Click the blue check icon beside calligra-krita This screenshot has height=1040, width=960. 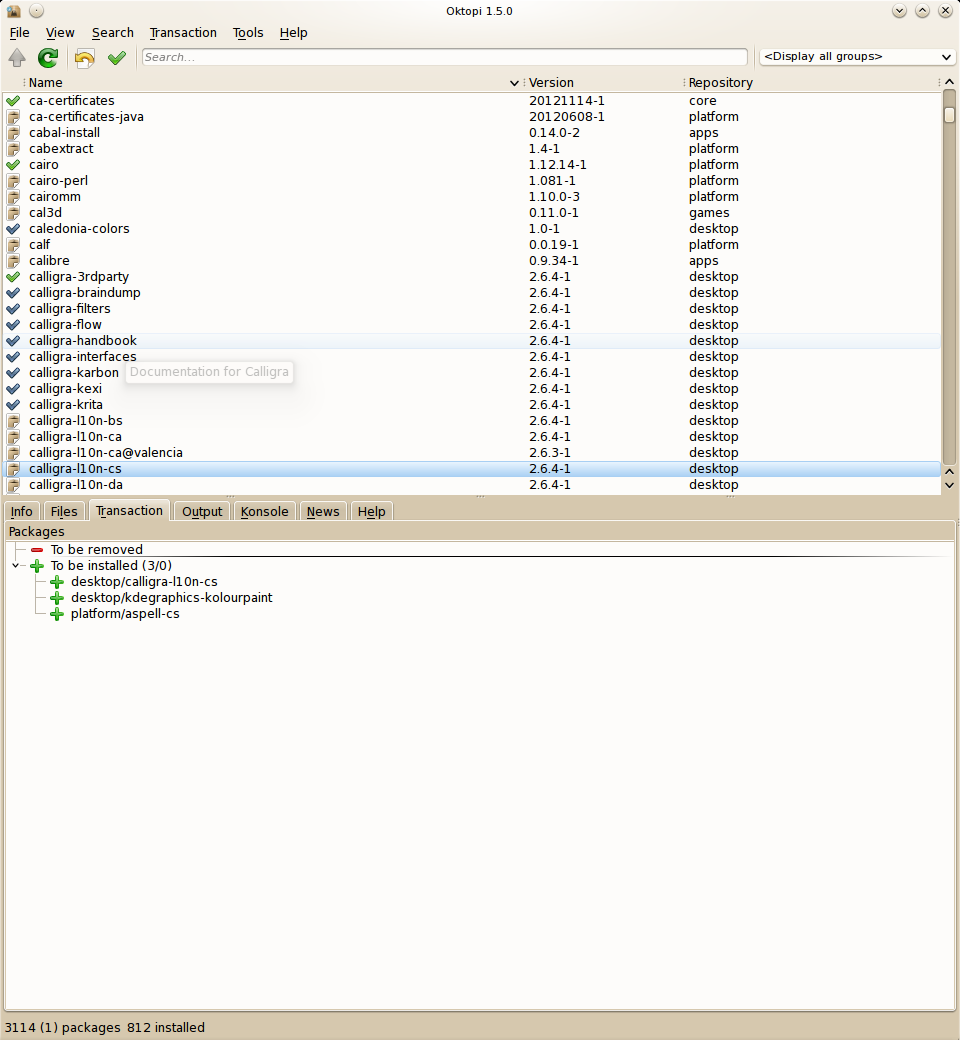(x=13, y=405)
